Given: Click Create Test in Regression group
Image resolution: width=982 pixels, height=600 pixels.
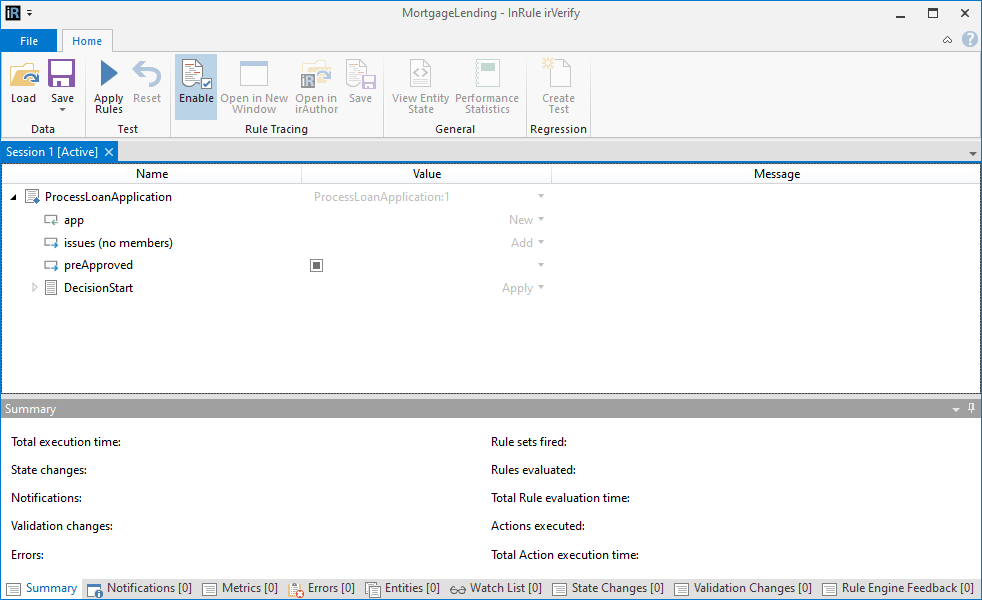Looking at the screenshot, I should tap(558, 85).
